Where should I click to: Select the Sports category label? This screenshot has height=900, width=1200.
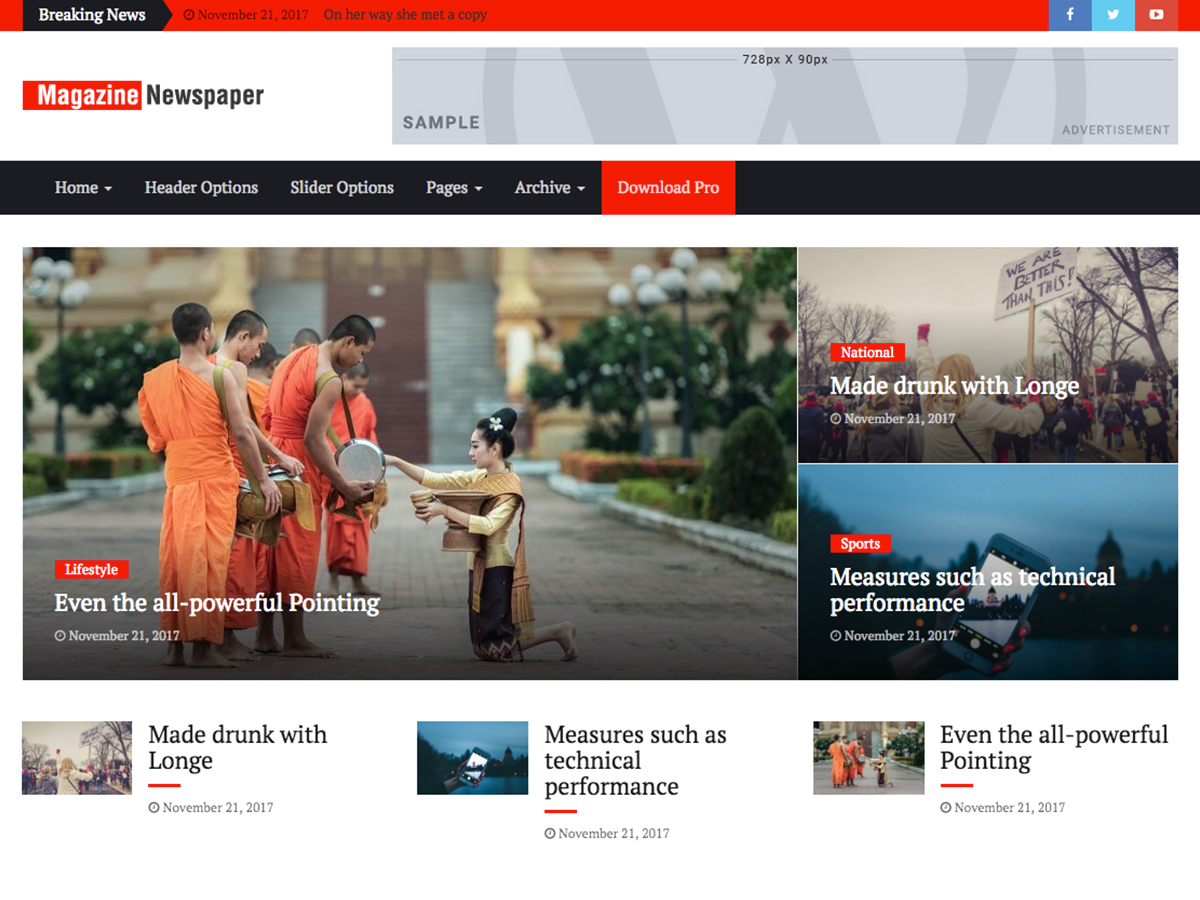[860, 543]
